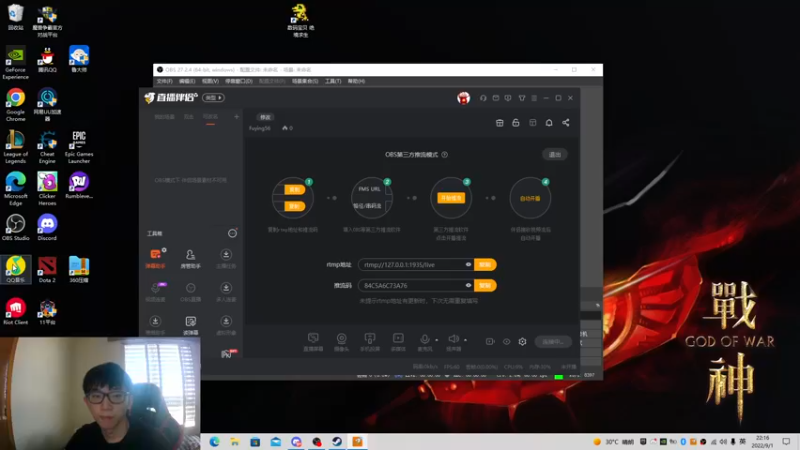Click the Edge icon in the taskbar
800x450 pixels.
coord(214,442)
